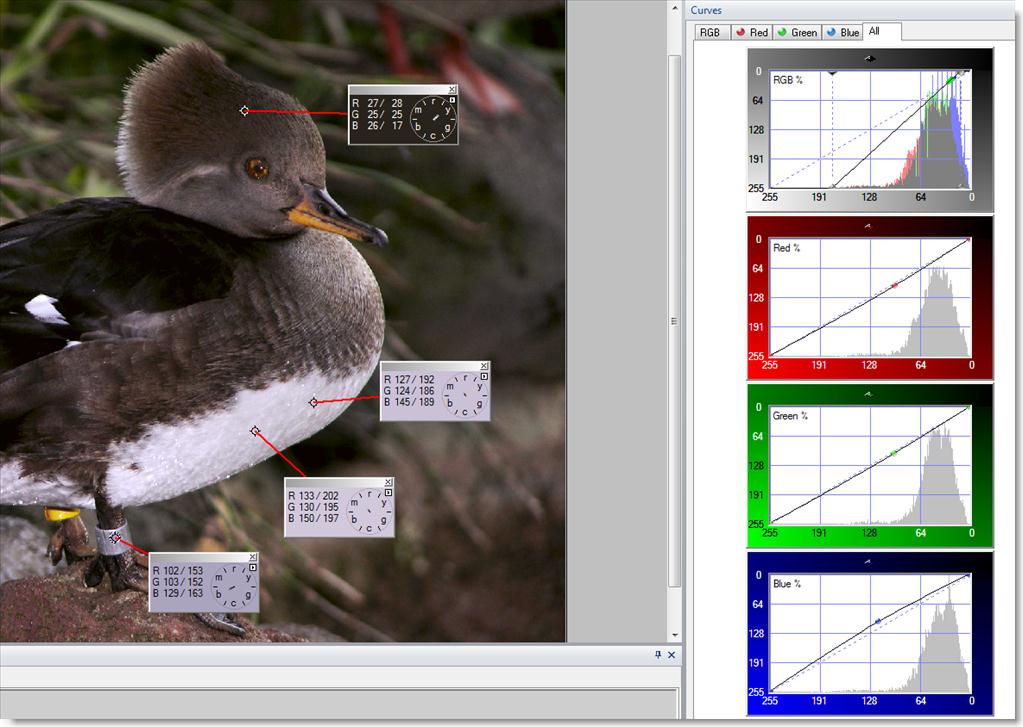The height and width of the screenshot is (727, 1023).
Task: Click the small square button on the R 27/28 readout
Action: 452,100
